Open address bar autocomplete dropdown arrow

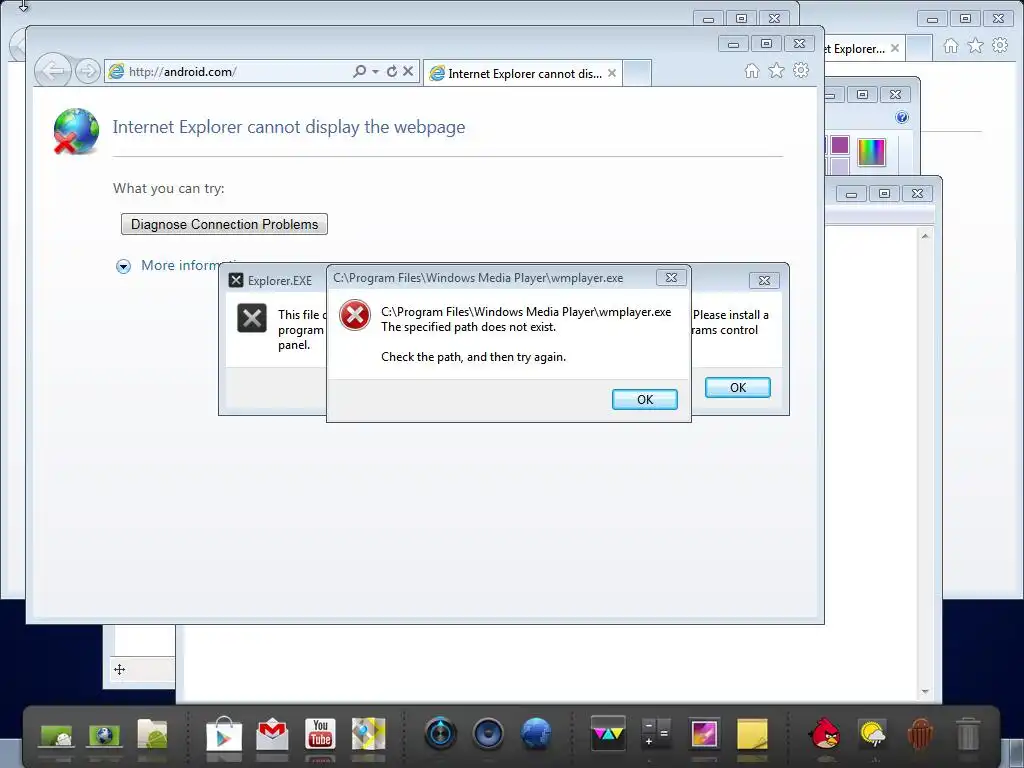pyautogui.click(x=376, y=72)
